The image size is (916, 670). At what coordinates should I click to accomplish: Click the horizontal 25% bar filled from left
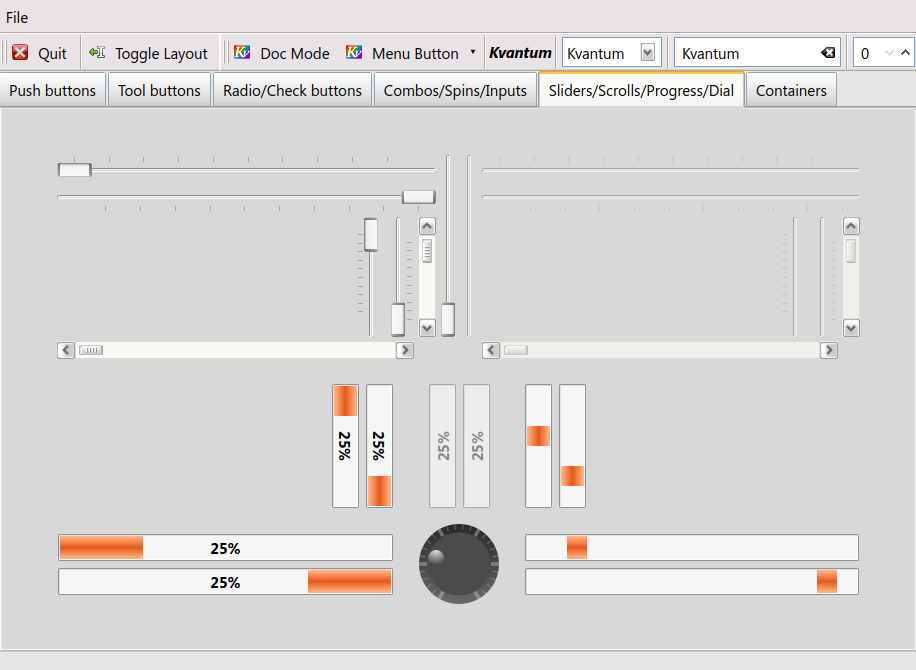pos(225,548)
